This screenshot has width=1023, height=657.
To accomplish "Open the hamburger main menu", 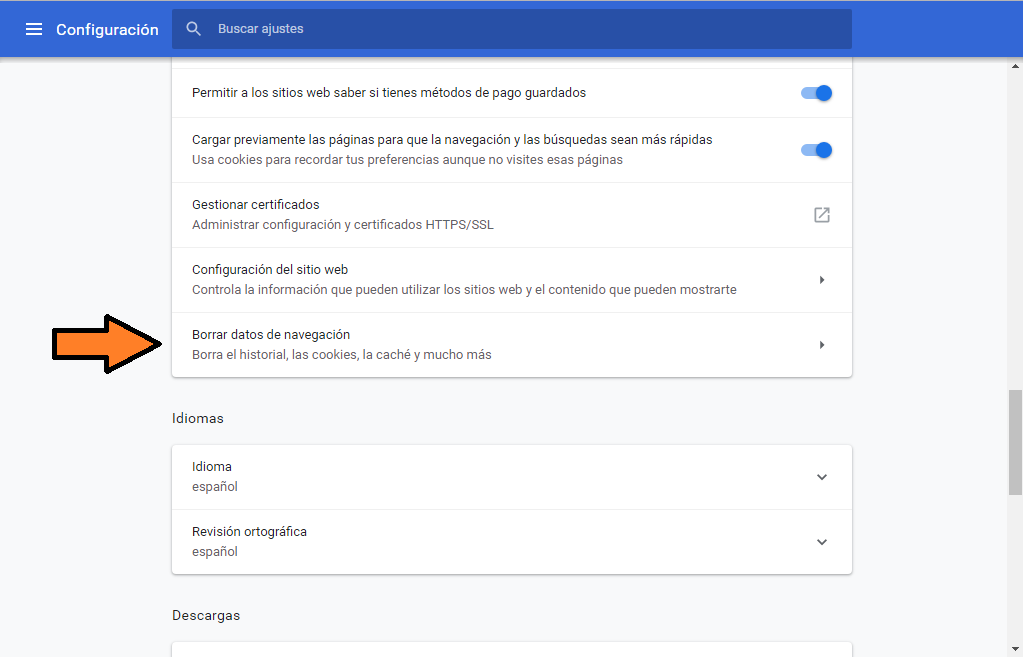I will click(34, 29).
